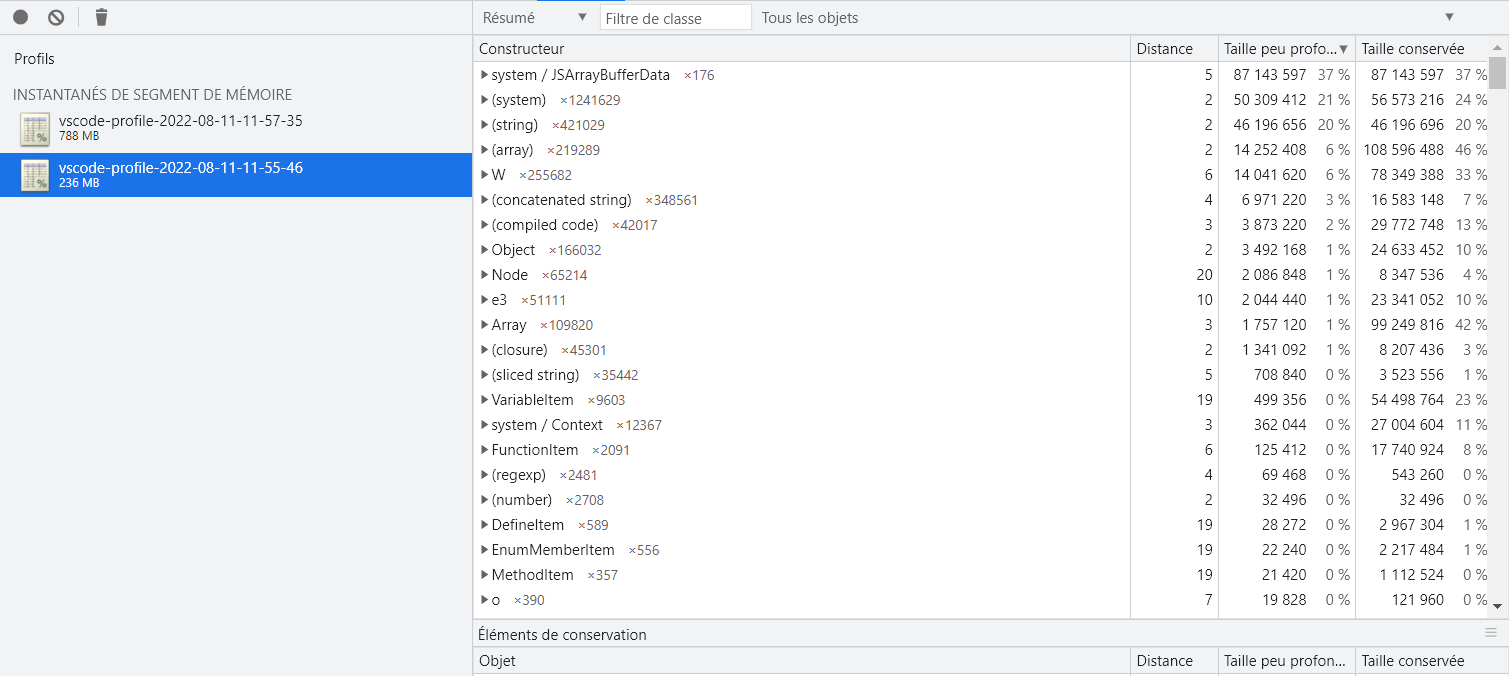Image resolution: width=1509 pixels, height=676 pixels.
Task: Expand the system / JSArrayBufferData row
Action: coord(484,75)
